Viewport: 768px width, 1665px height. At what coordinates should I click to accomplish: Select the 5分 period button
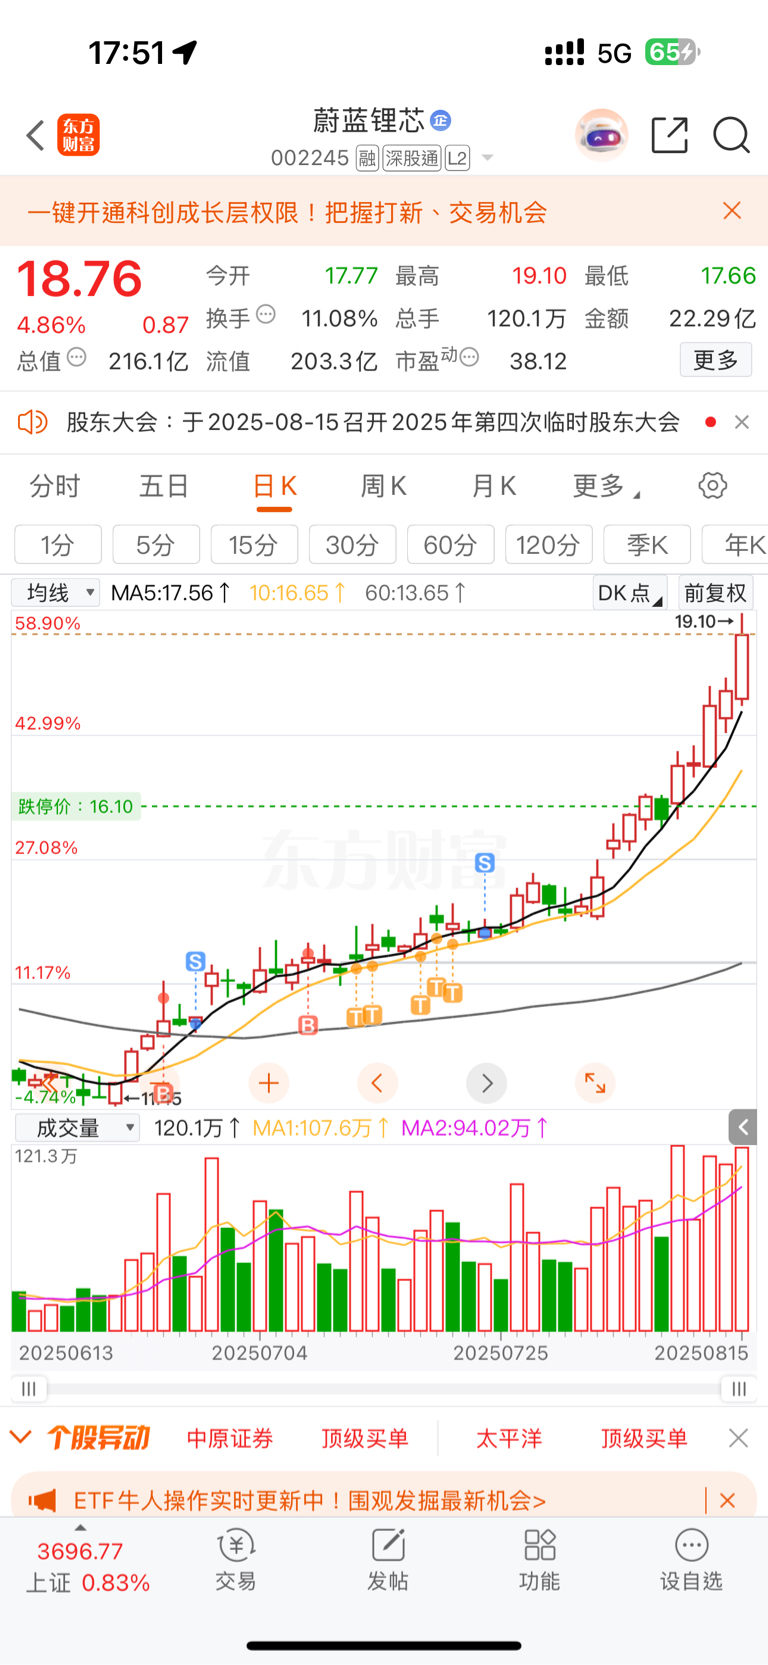tap(156, 545)
